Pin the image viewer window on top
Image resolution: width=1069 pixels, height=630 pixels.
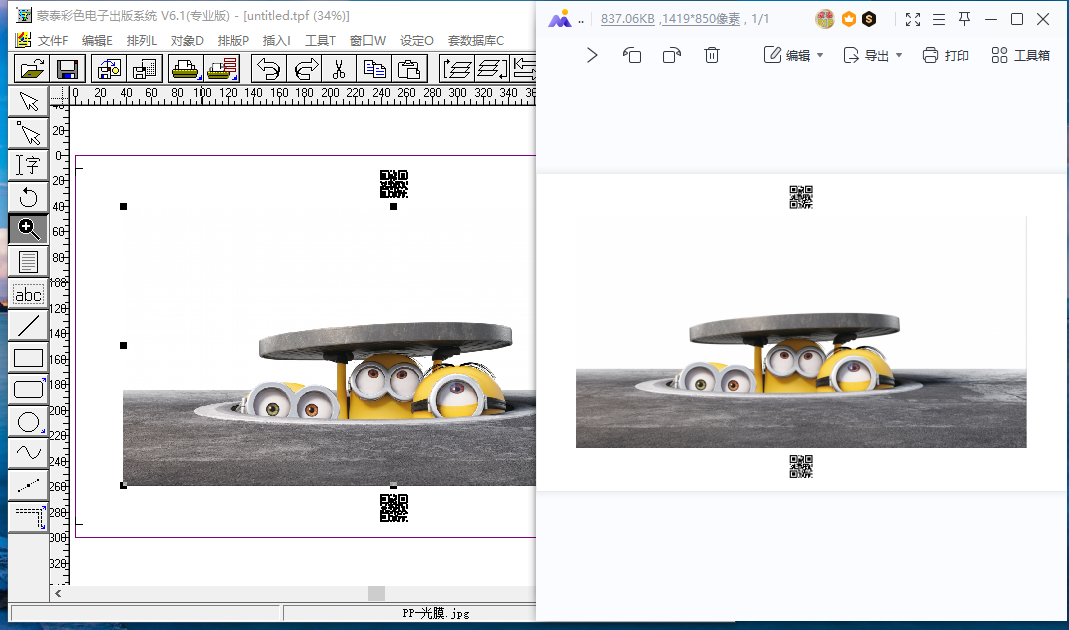(x=965, y=19)
